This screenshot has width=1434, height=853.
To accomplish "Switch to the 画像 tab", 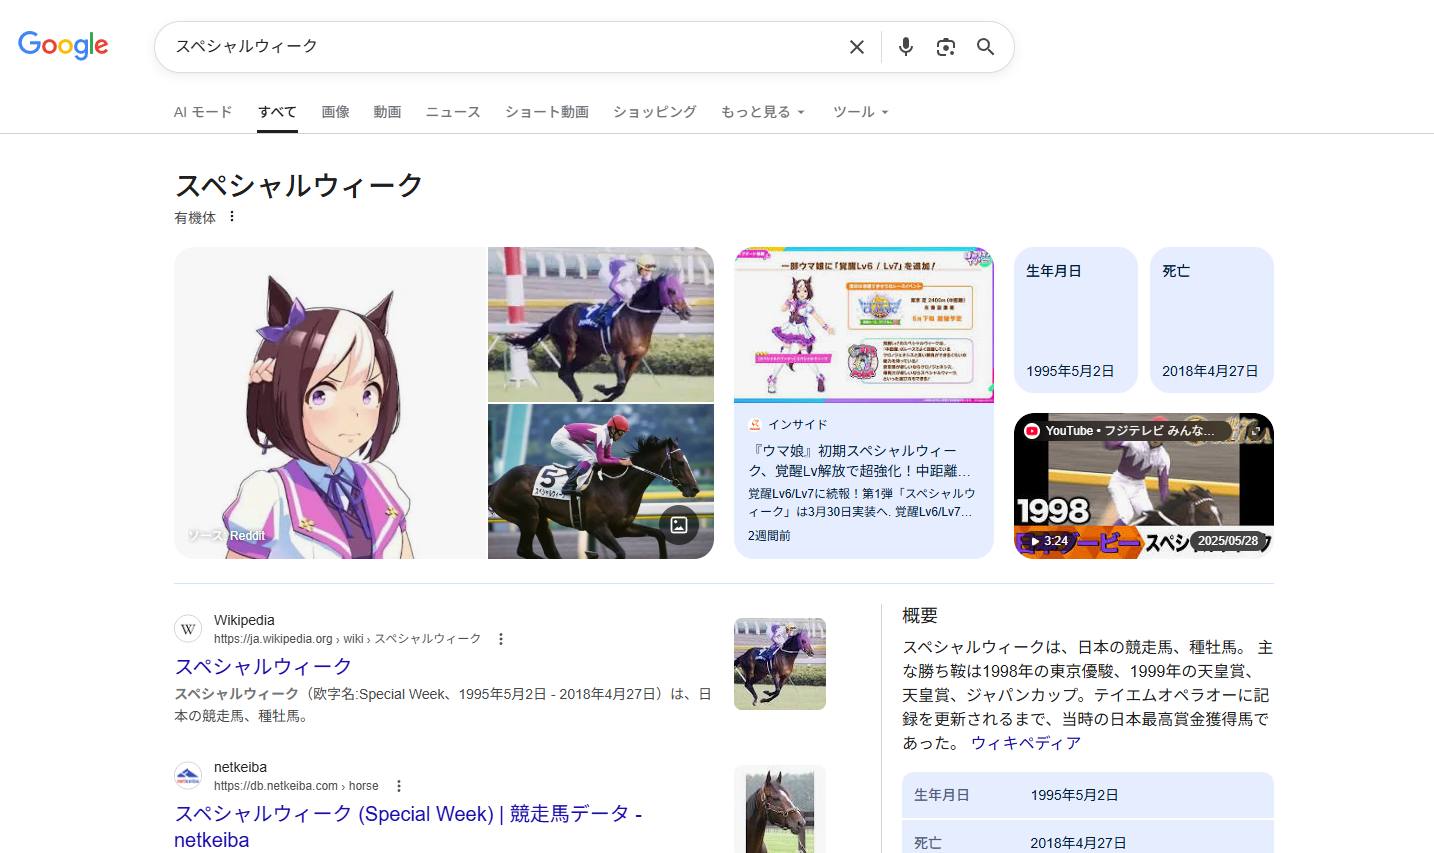I will point(335,112).
